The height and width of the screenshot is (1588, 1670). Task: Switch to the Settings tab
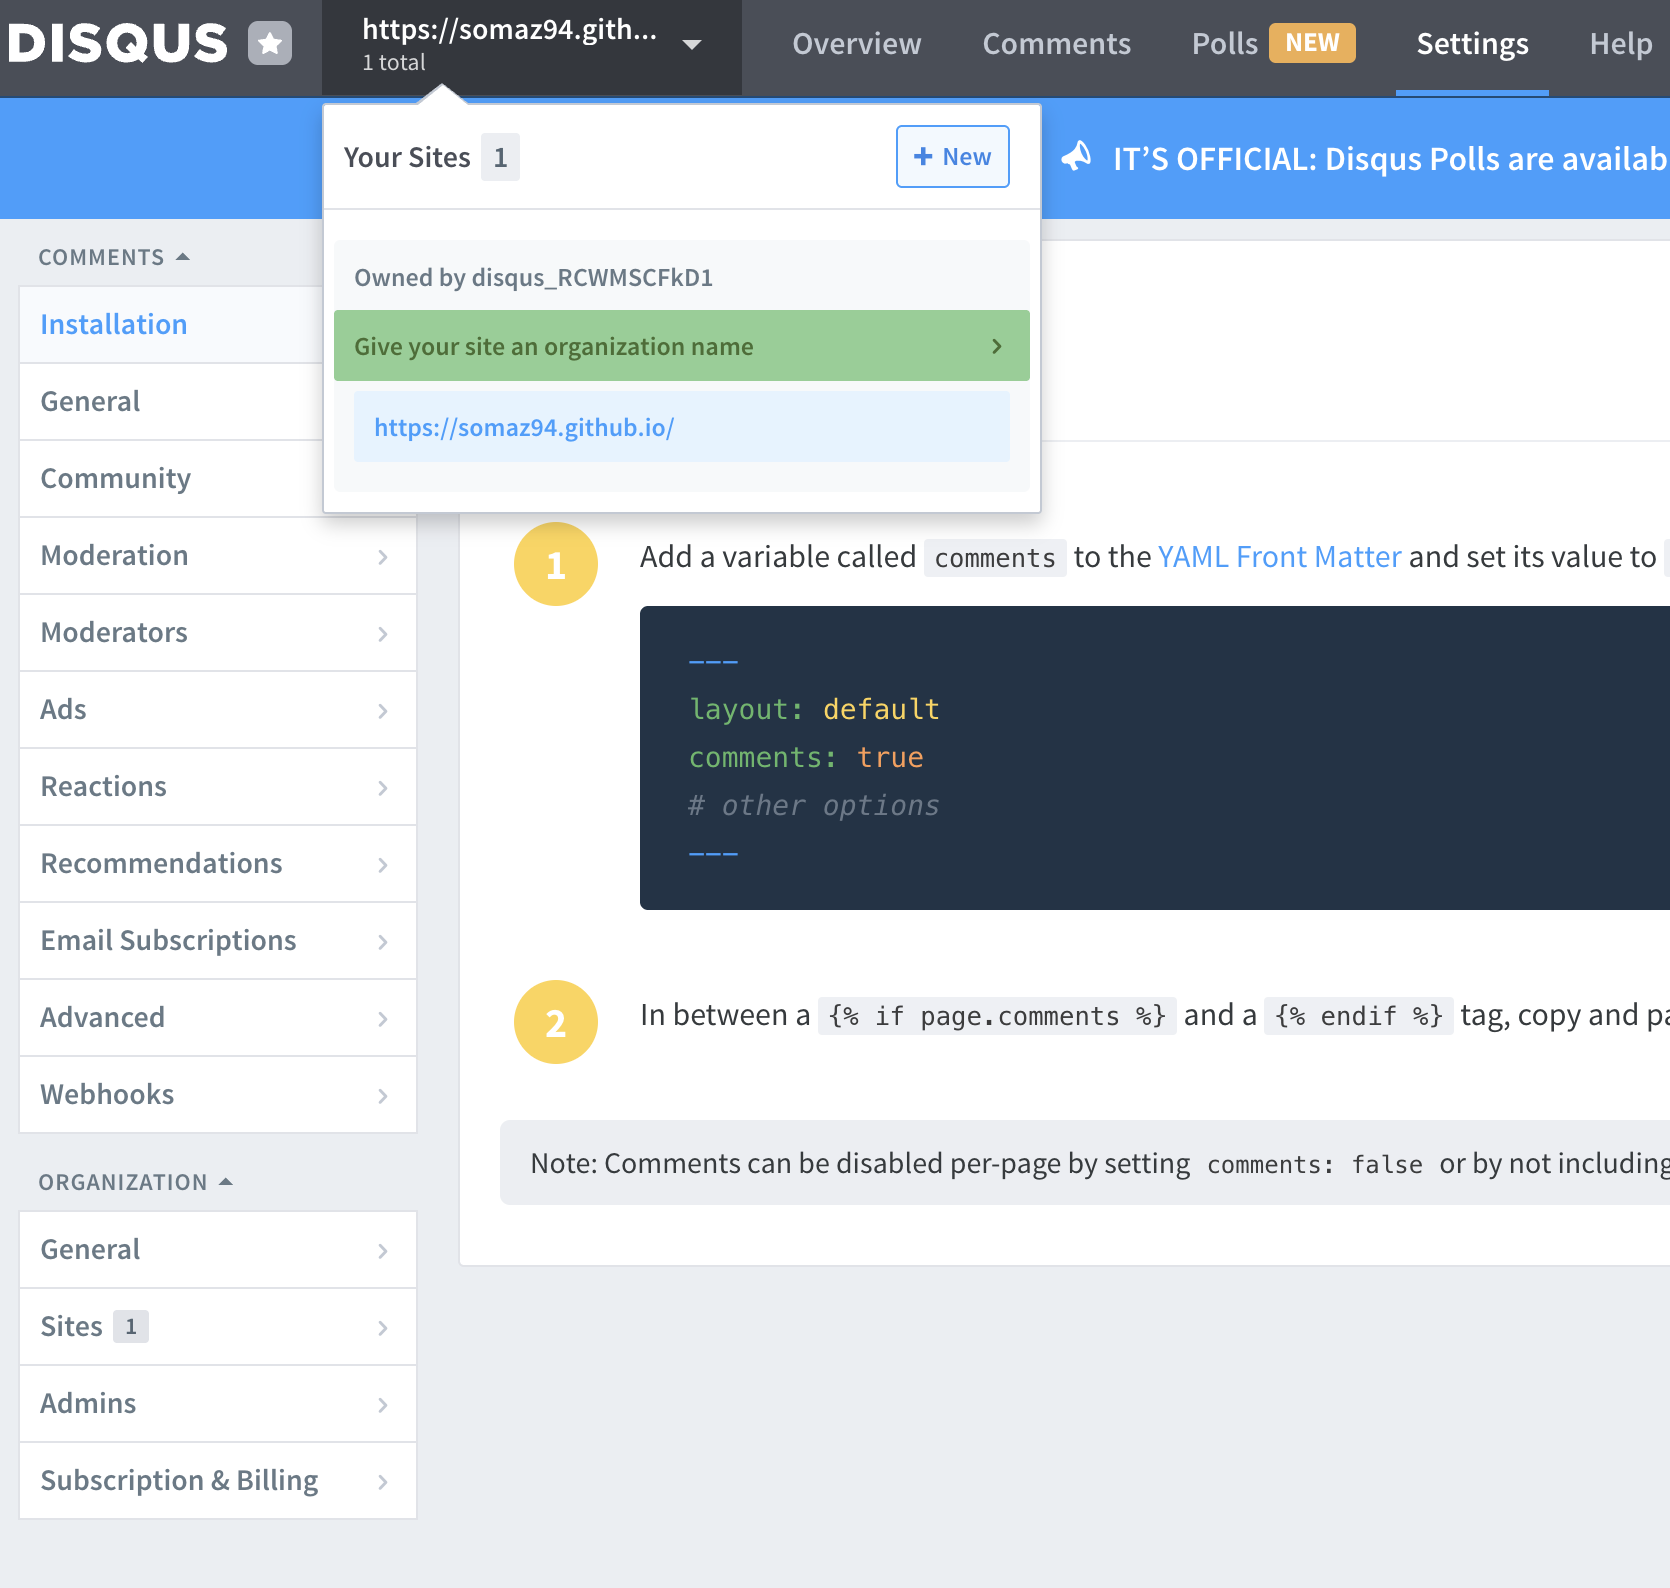coord(1472,44)
